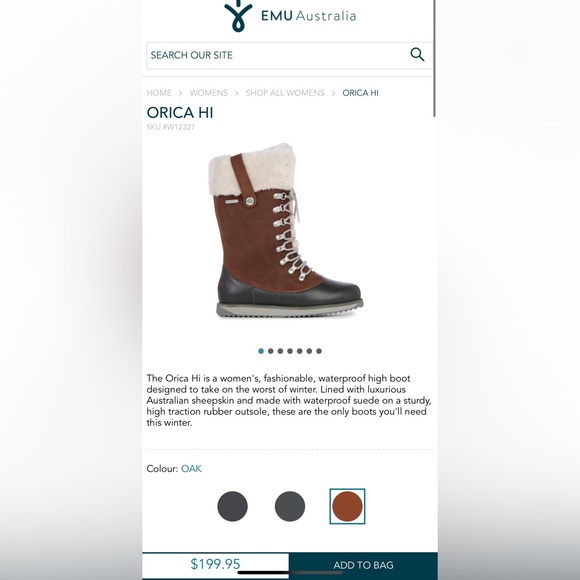Jump to the third carousel dot
The width and height of the screenshot is (580, 580).
point(280,351)
